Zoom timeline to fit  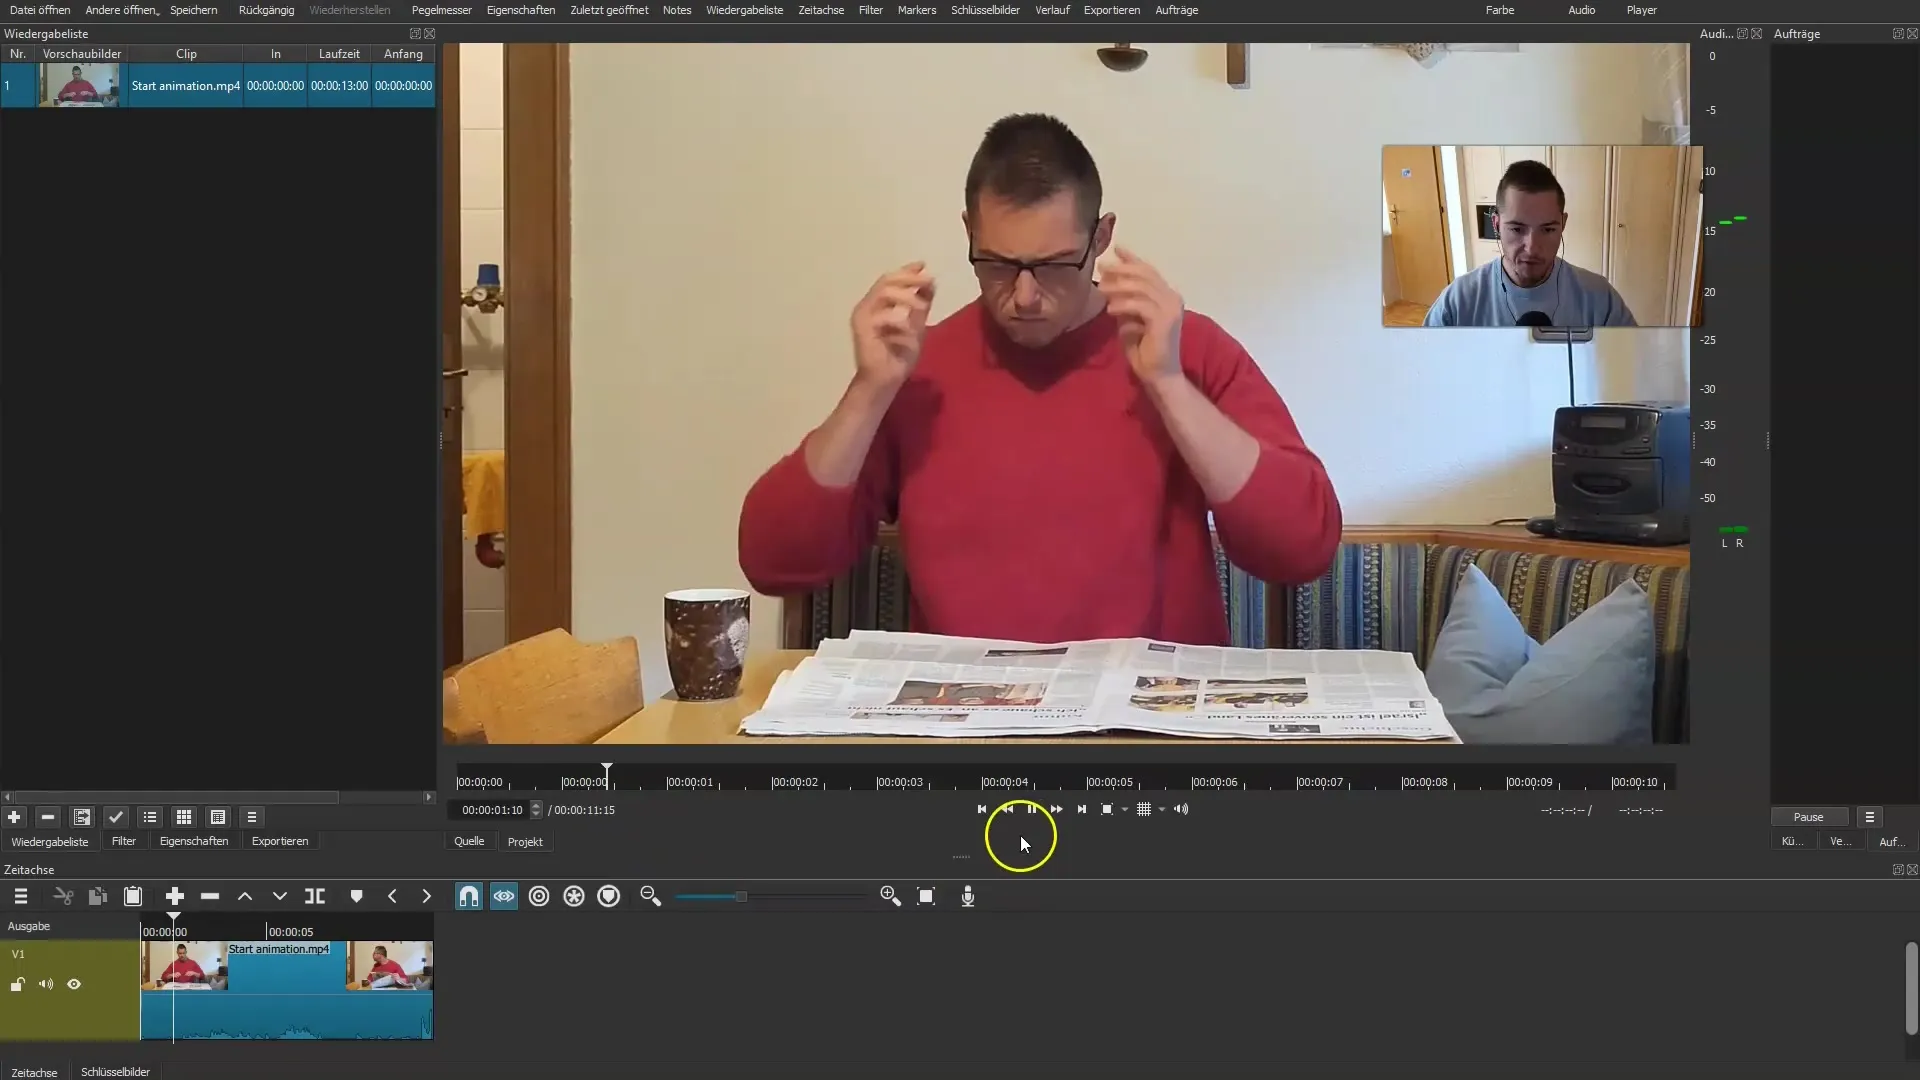click(926, 897)
